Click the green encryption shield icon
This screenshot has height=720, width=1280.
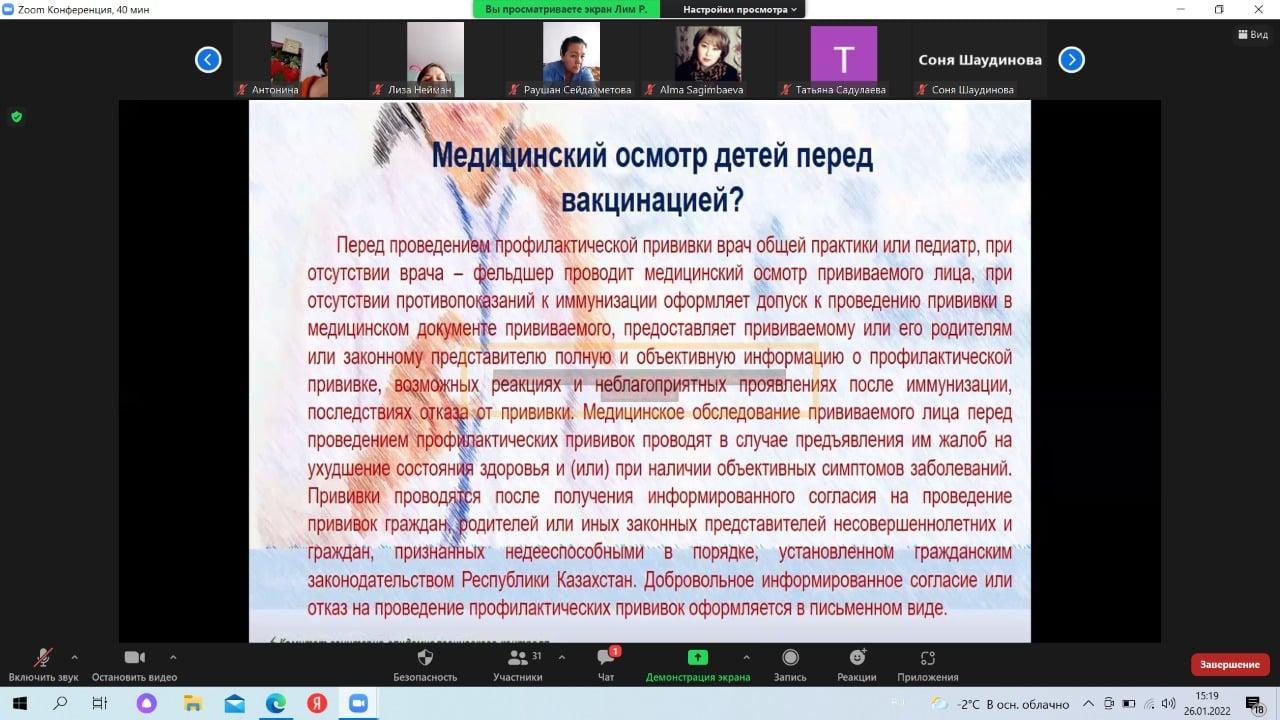16,117
